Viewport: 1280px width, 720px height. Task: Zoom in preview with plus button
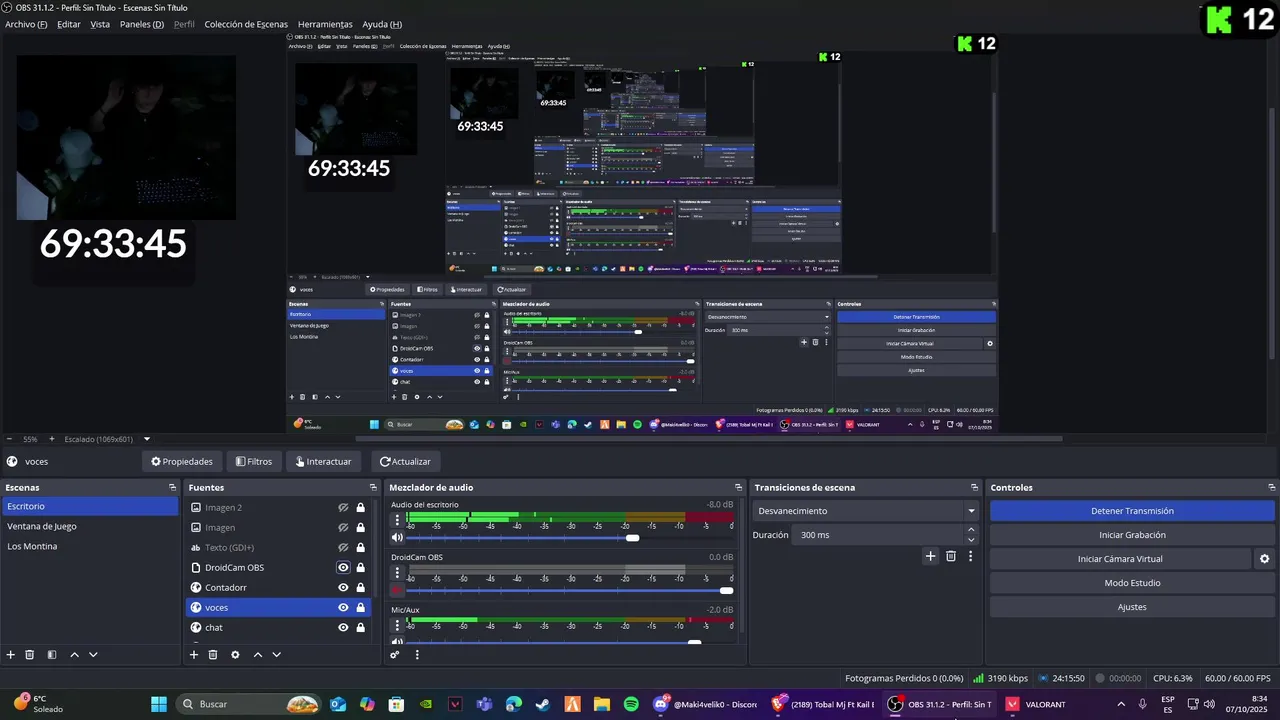click(50, 439)
